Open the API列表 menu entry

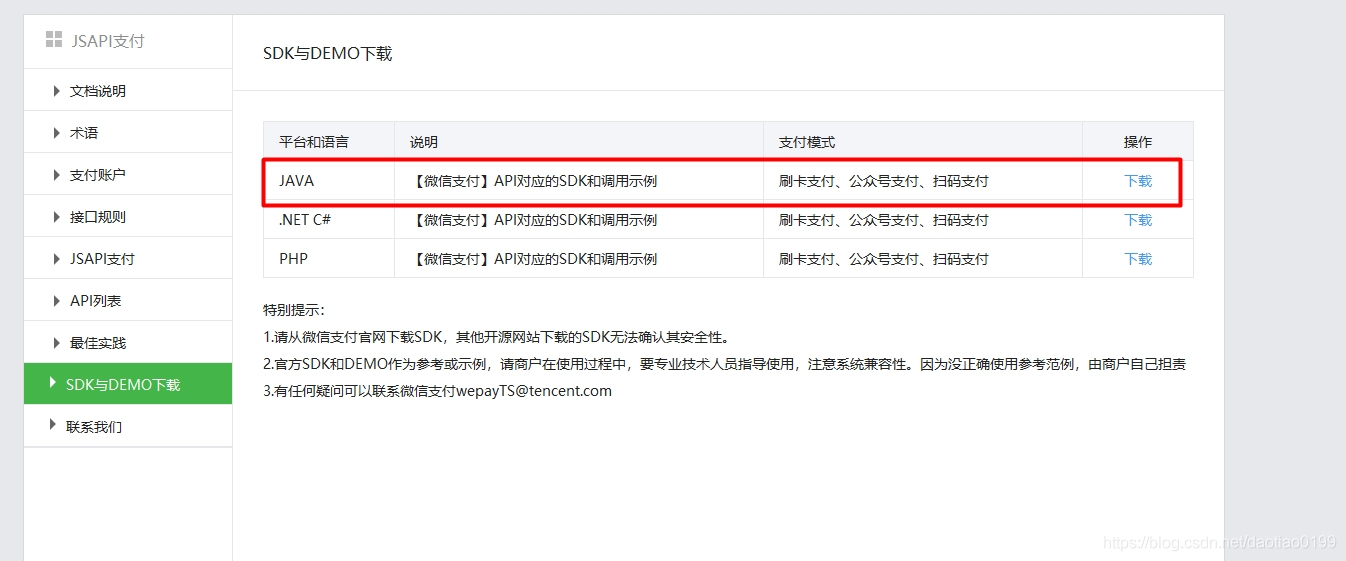(x=96, y=301)
